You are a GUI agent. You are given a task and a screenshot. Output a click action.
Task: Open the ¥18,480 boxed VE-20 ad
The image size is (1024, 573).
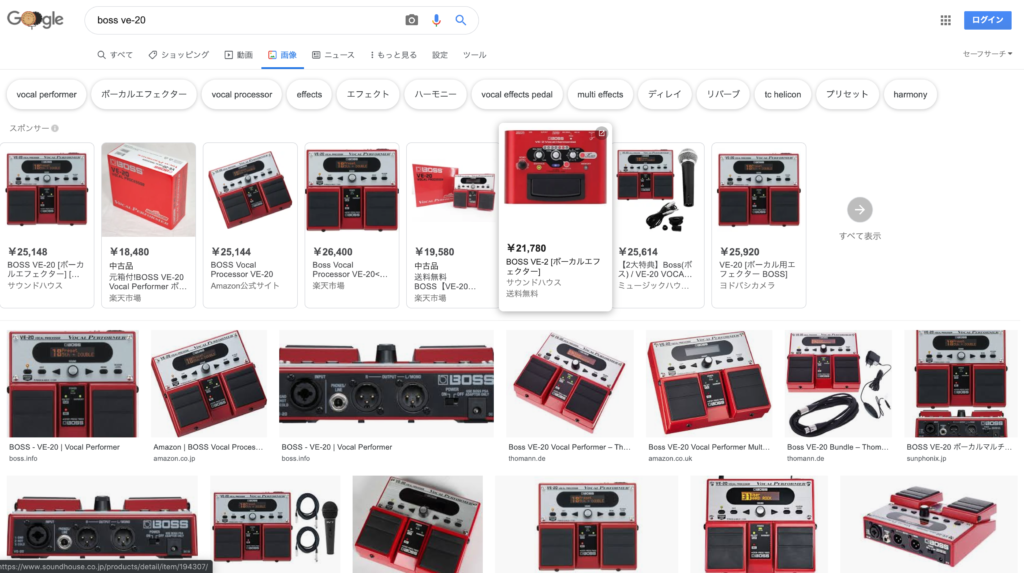pos(148,225)
